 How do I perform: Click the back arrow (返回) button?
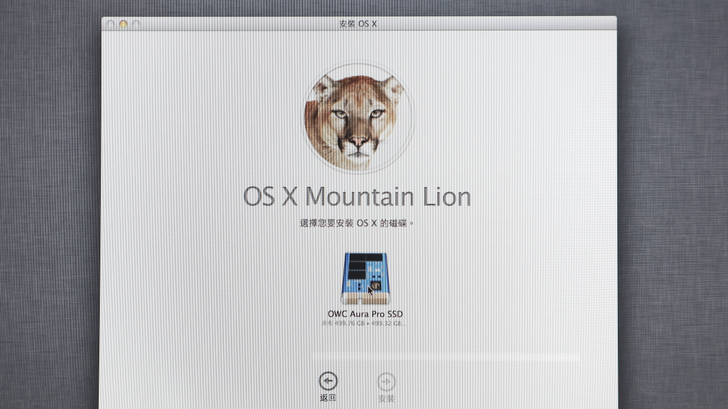(328, 381)
